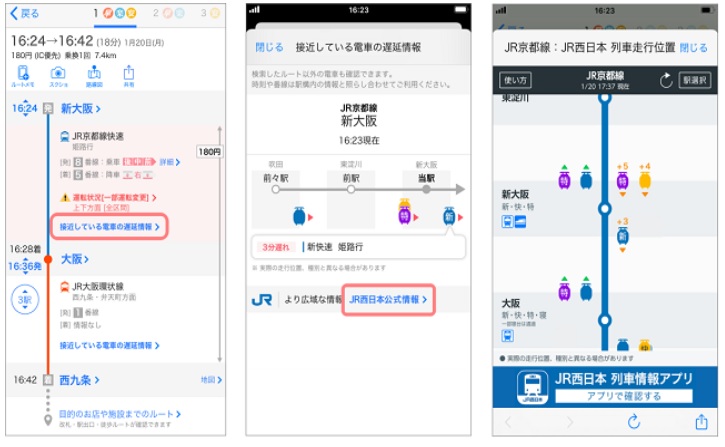Click the JR大阪環状線 train icon
The height and width of the screenshot is (447, 725).
pos(65,287)
